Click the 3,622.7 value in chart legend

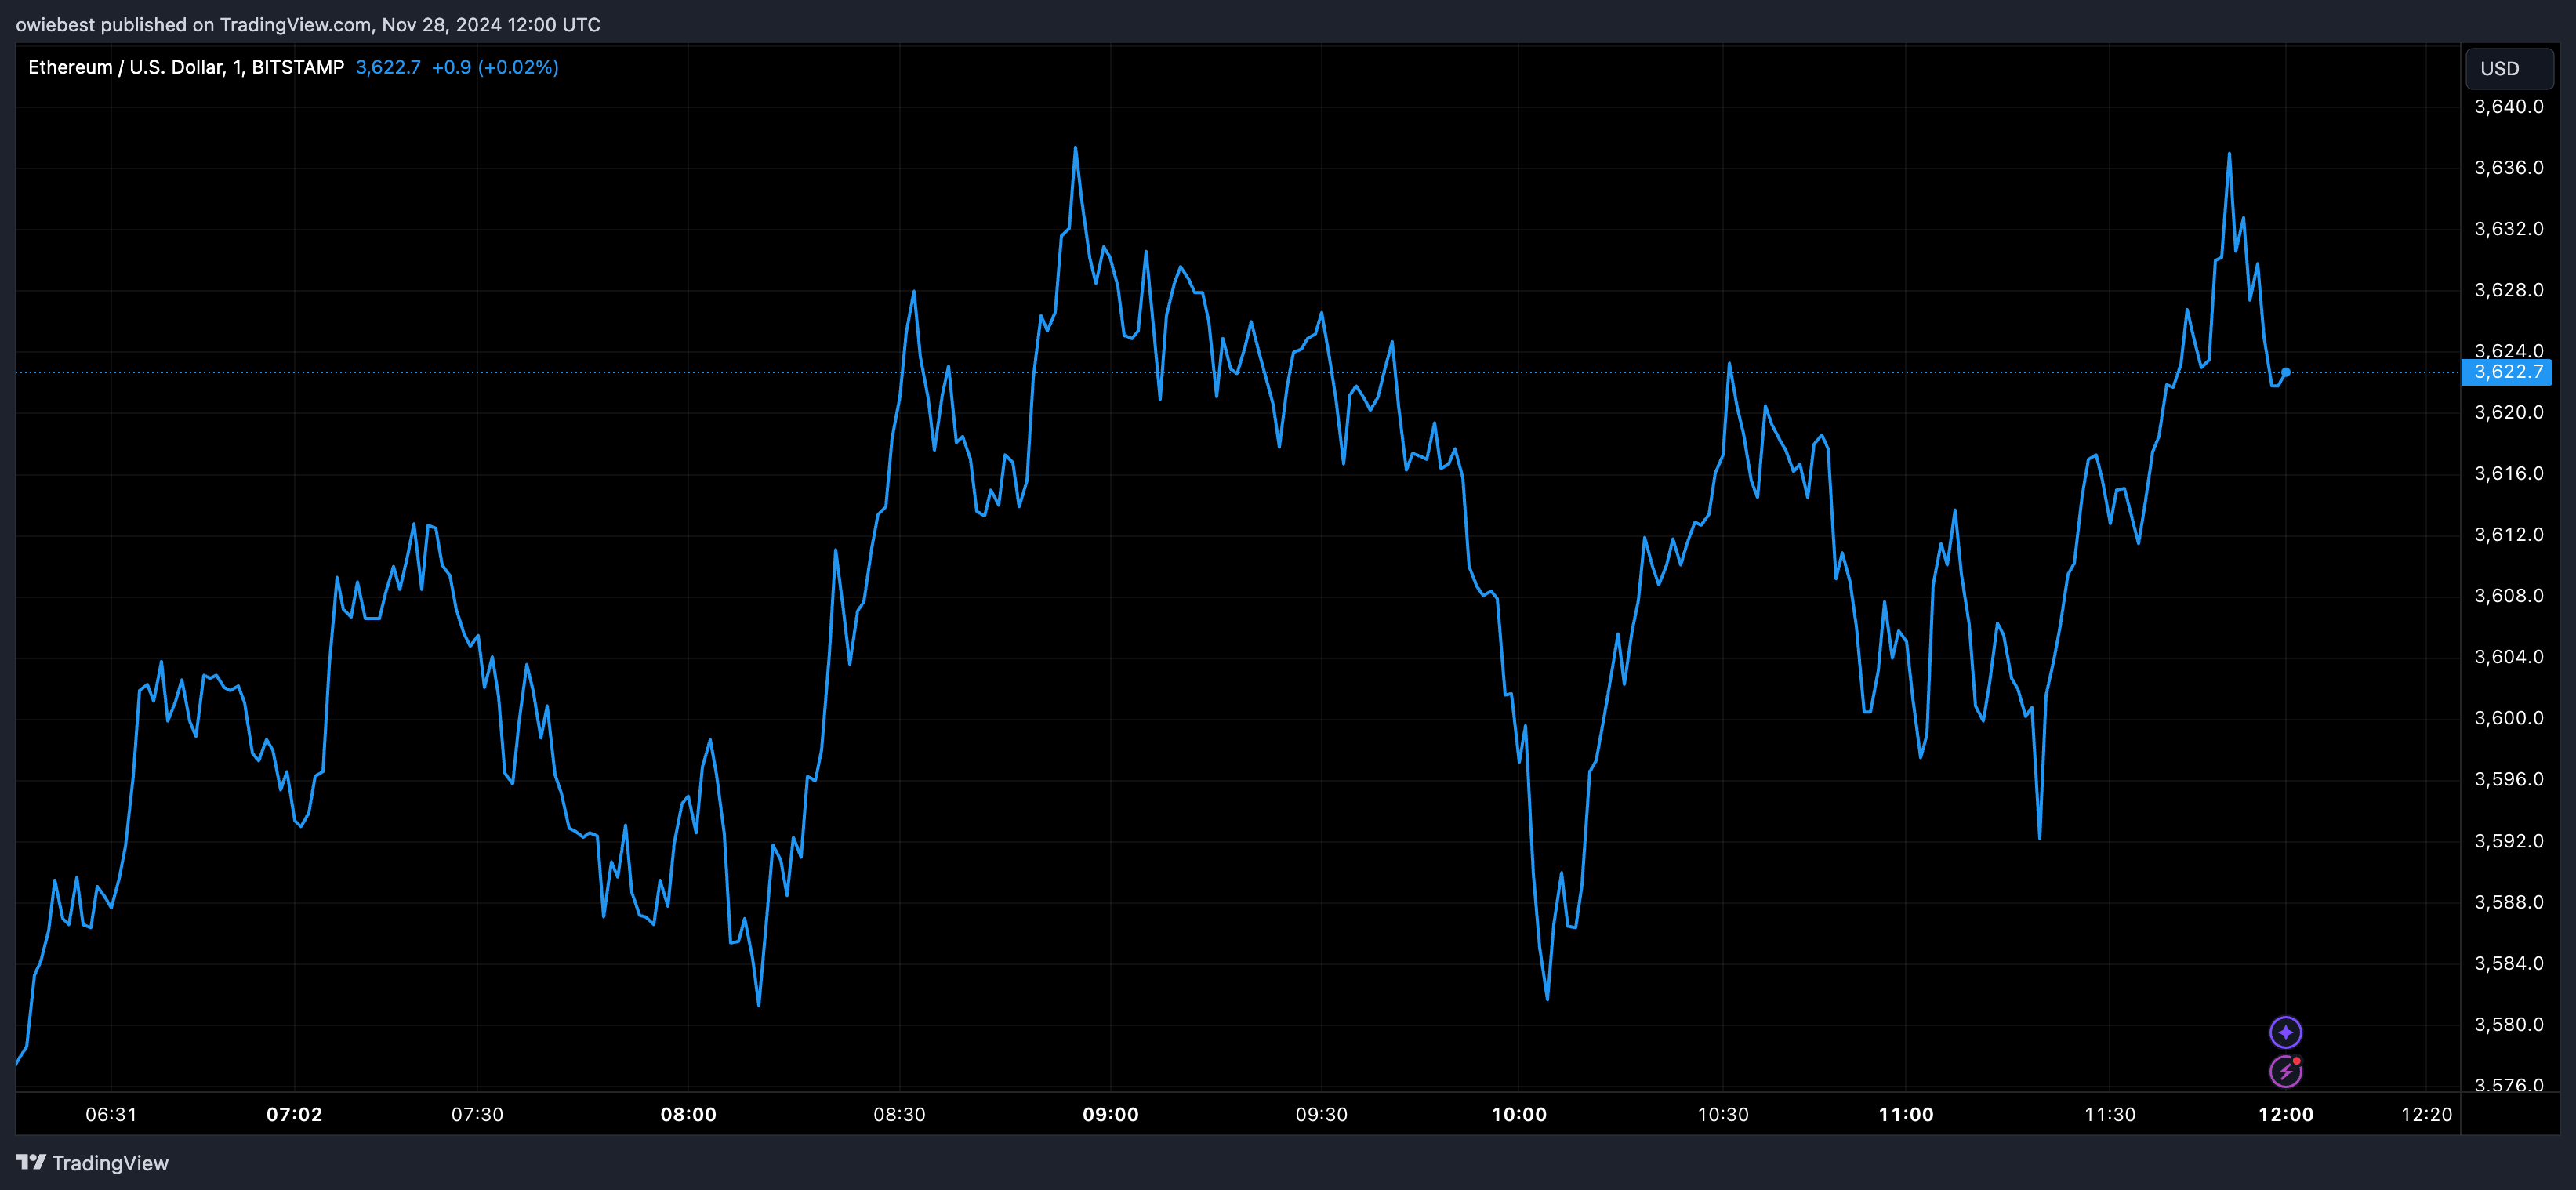coord(388,67)
